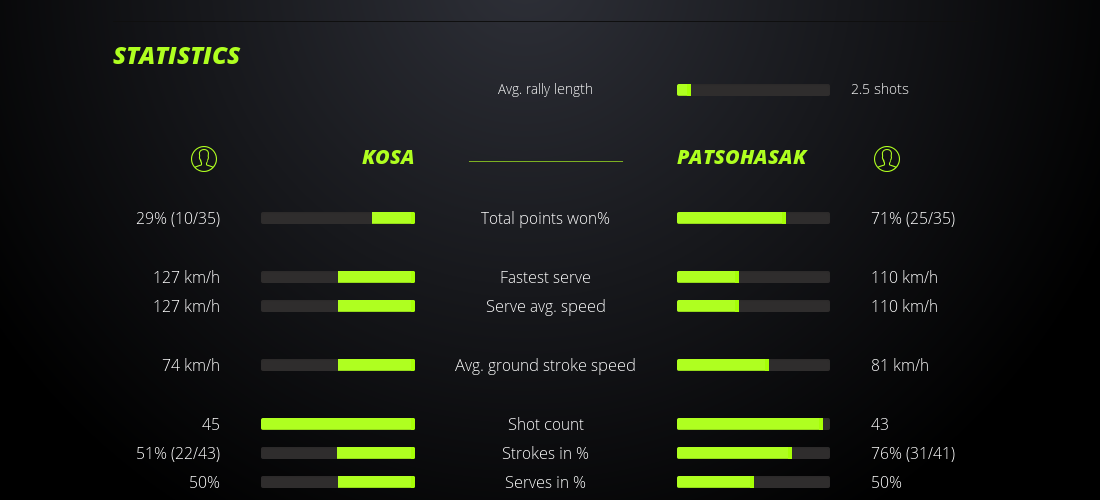Click the Shot count label

pos(545,424)
